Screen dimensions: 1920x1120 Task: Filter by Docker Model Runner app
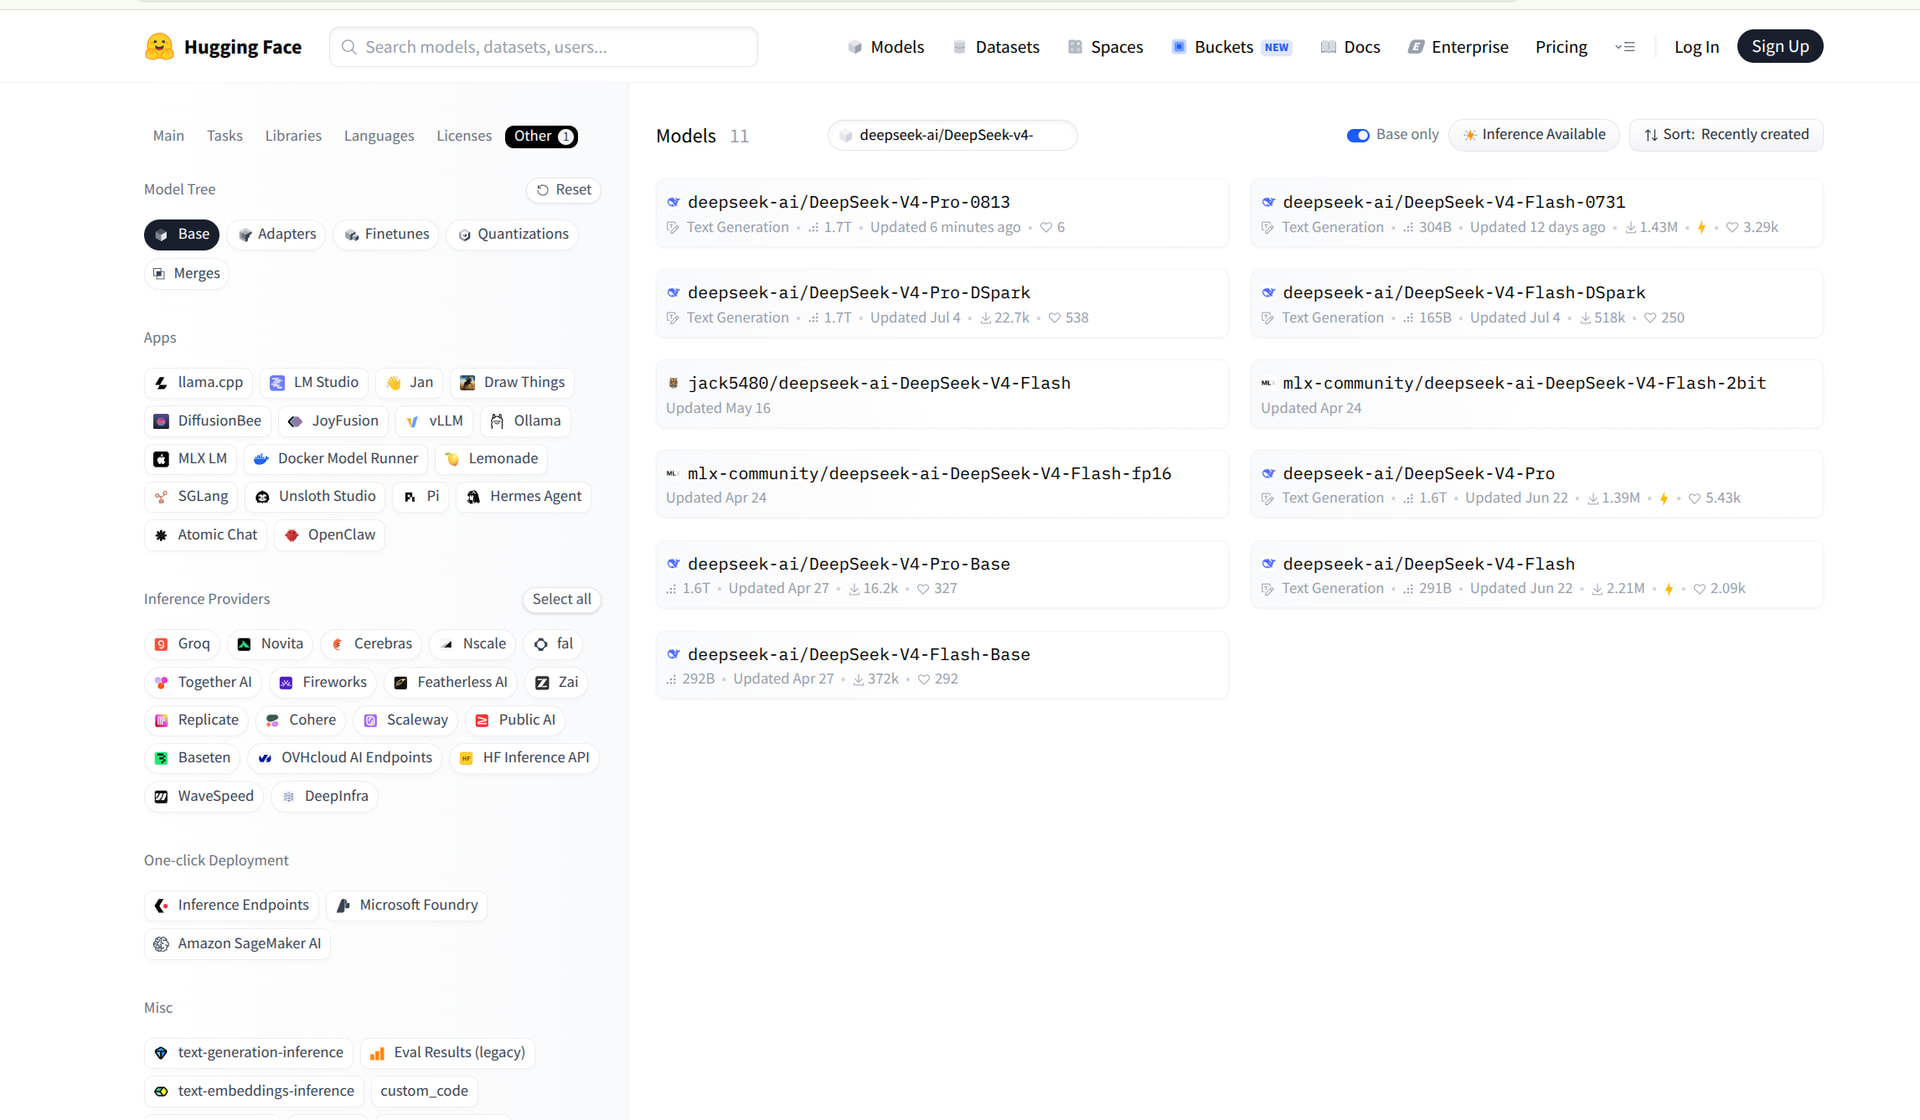pos(336,459)
